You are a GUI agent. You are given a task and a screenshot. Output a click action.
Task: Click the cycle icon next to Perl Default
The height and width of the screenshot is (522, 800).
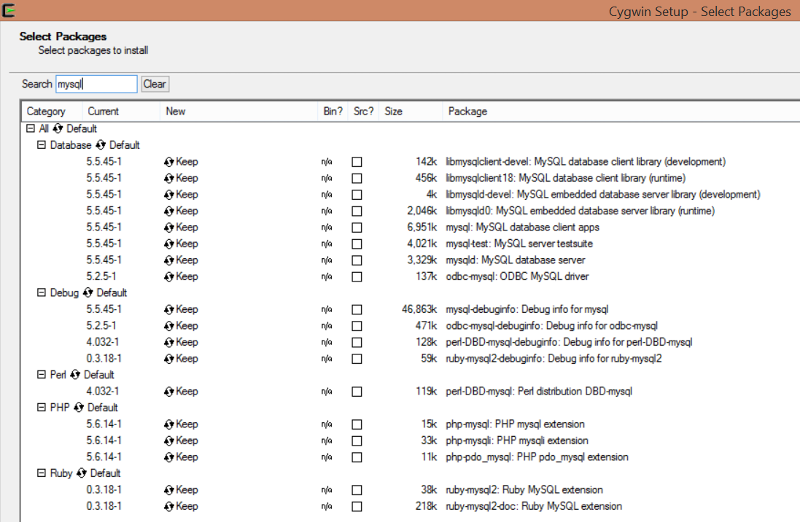click(x=74, y=375)
